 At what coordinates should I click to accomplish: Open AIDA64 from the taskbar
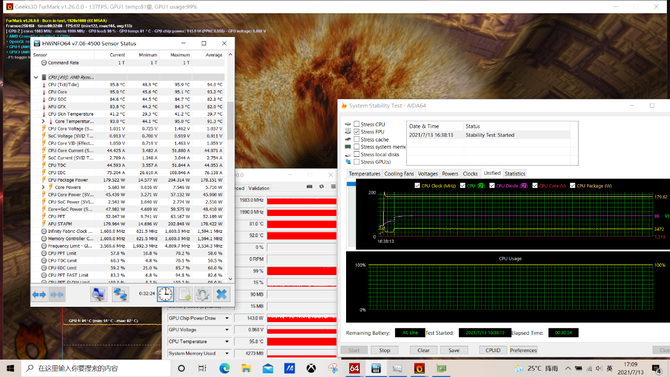[x=354, y=368]
